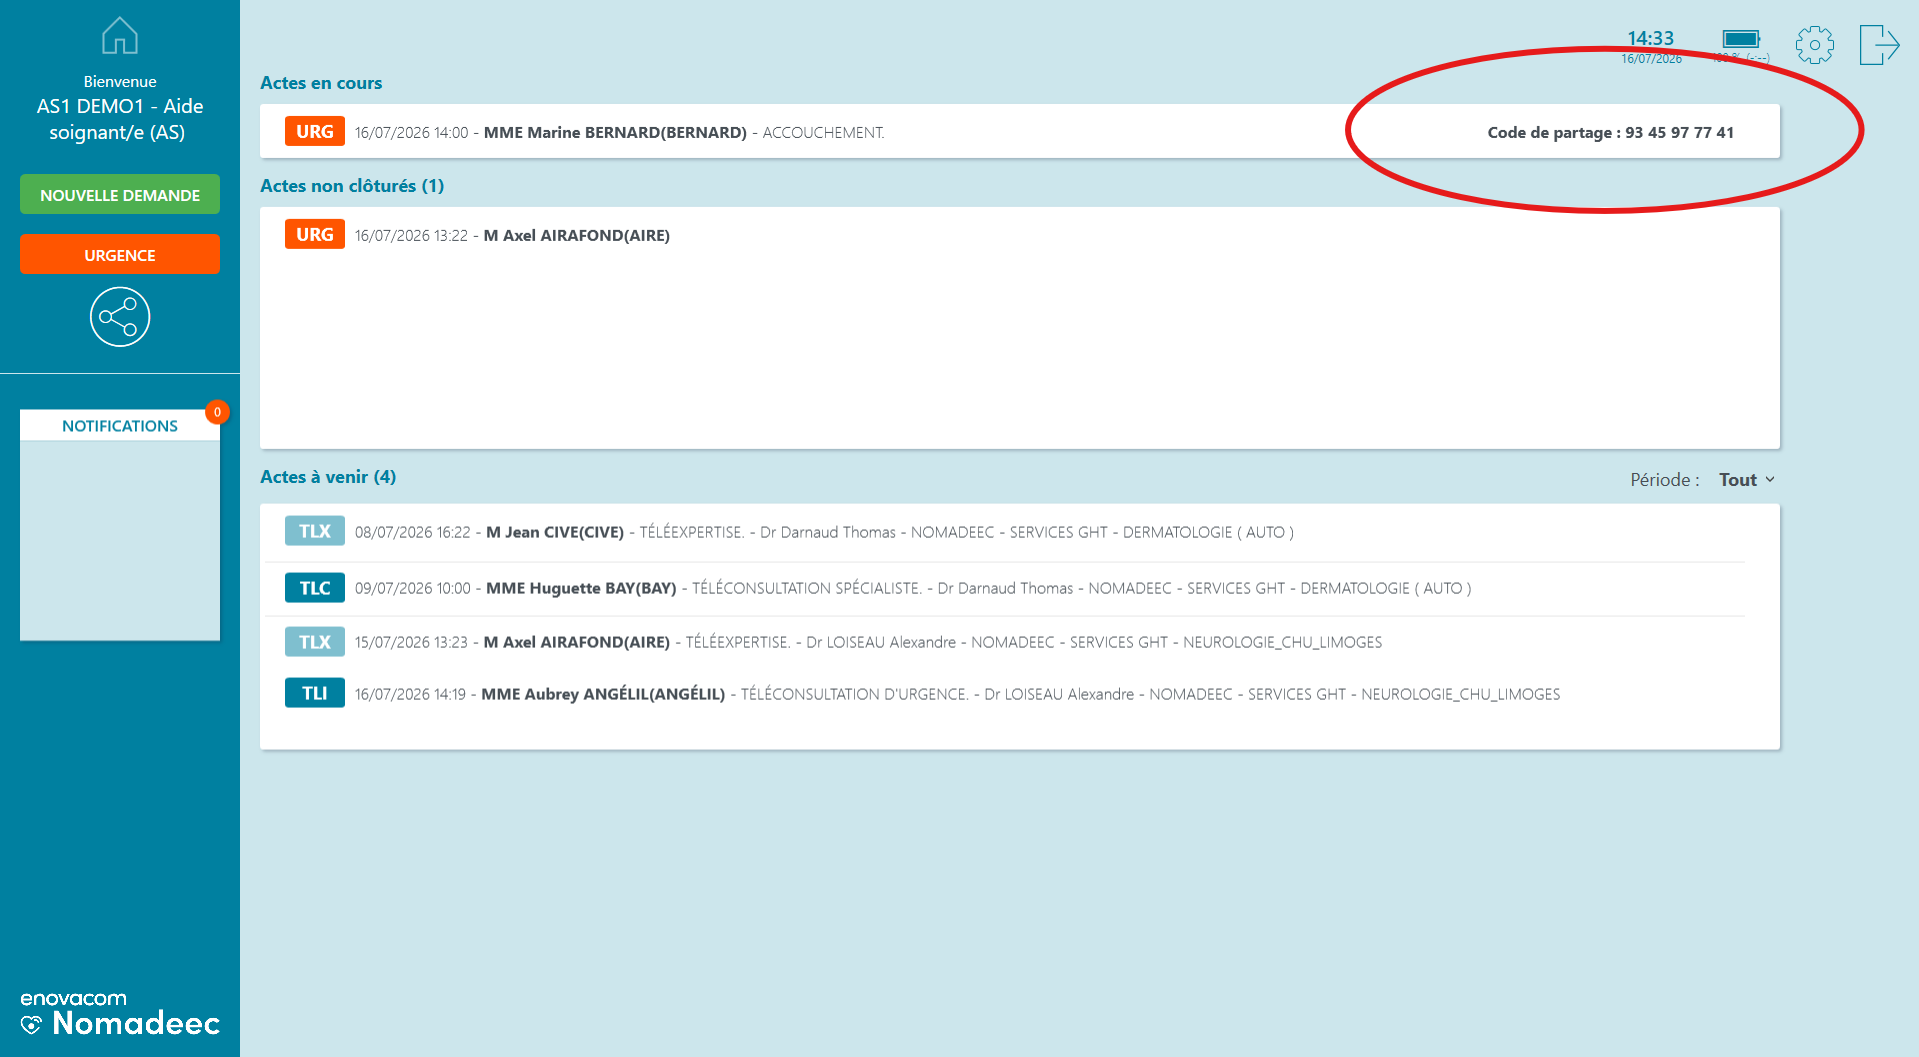Open the NOTIFICATIONS panel header
1919x1057 pixels.
click(120, 426)
